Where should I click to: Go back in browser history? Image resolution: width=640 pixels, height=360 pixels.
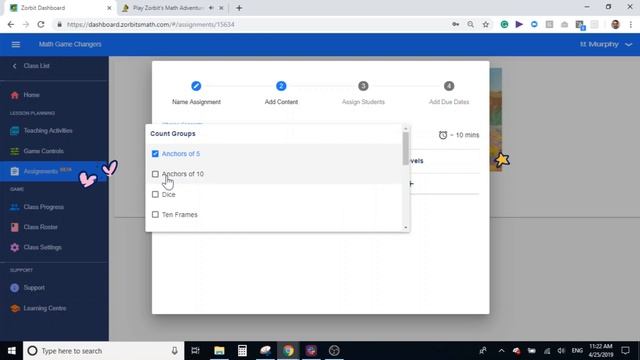[11, 24]
